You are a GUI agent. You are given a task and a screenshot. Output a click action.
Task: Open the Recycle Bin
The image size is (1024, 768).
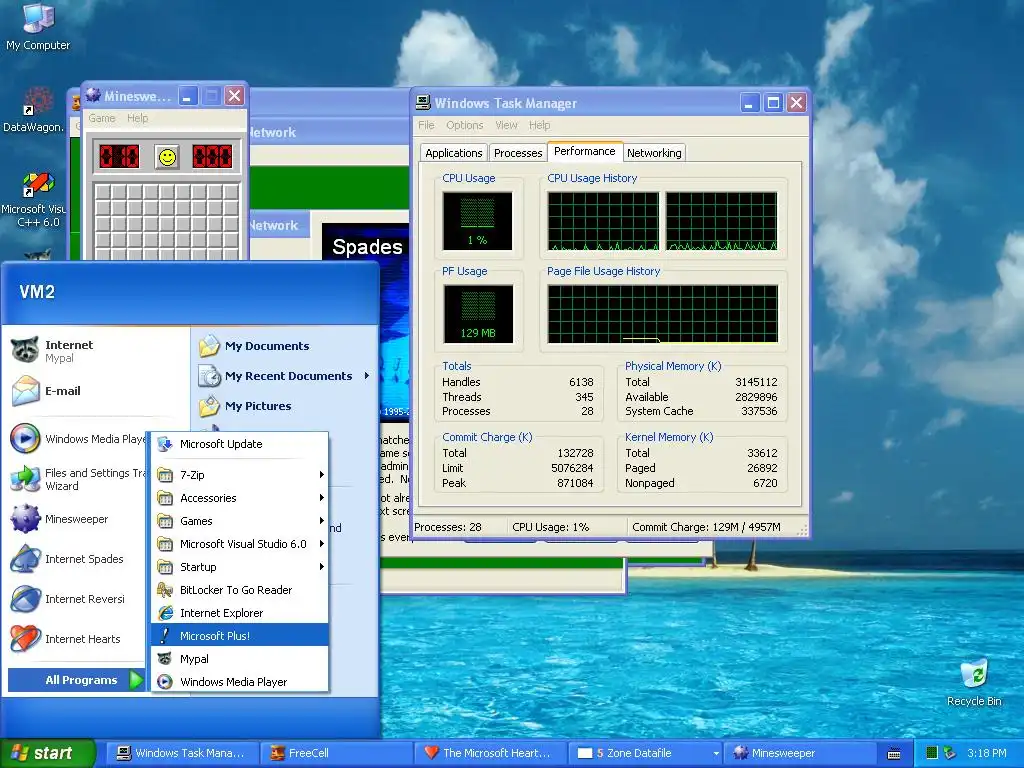(974, 682)
